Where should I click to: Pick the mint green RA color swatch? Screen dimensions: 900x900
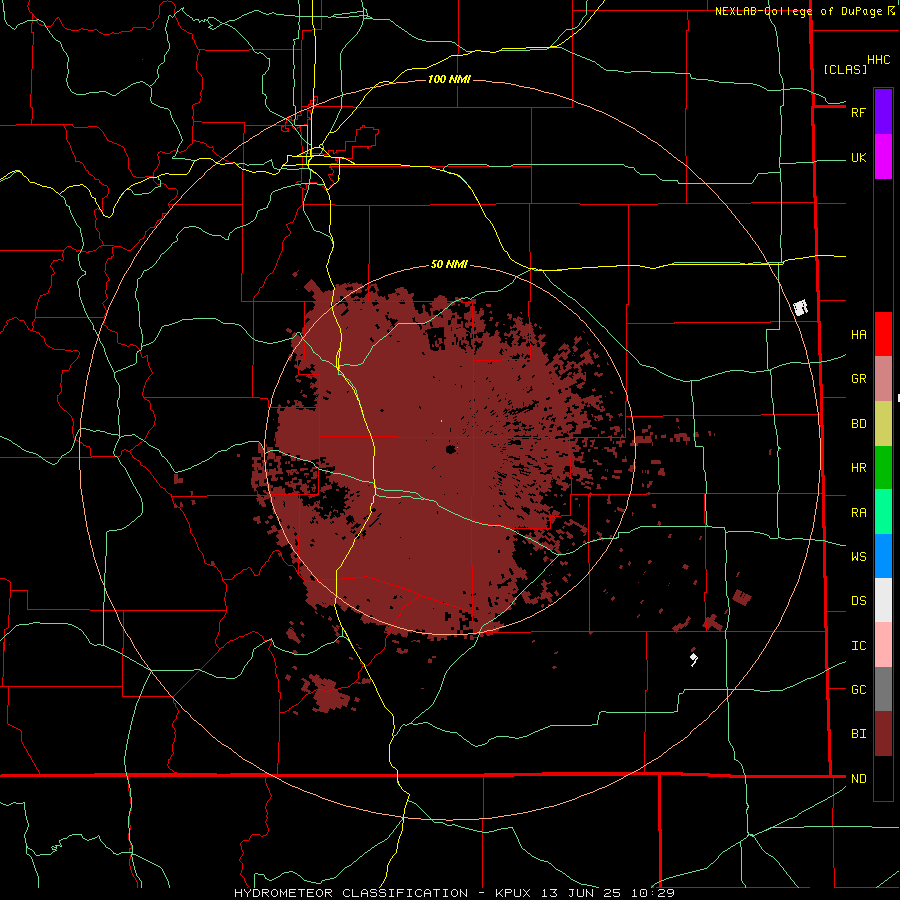click(883, 512)
